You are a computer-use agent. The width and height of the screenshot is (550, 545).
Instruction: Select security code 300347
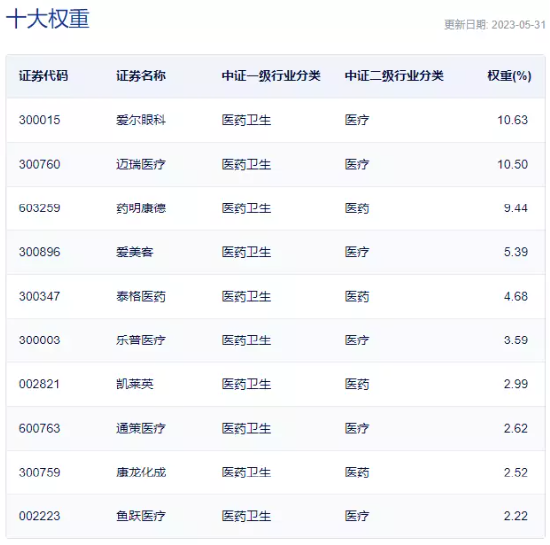(x=40, y=296)
